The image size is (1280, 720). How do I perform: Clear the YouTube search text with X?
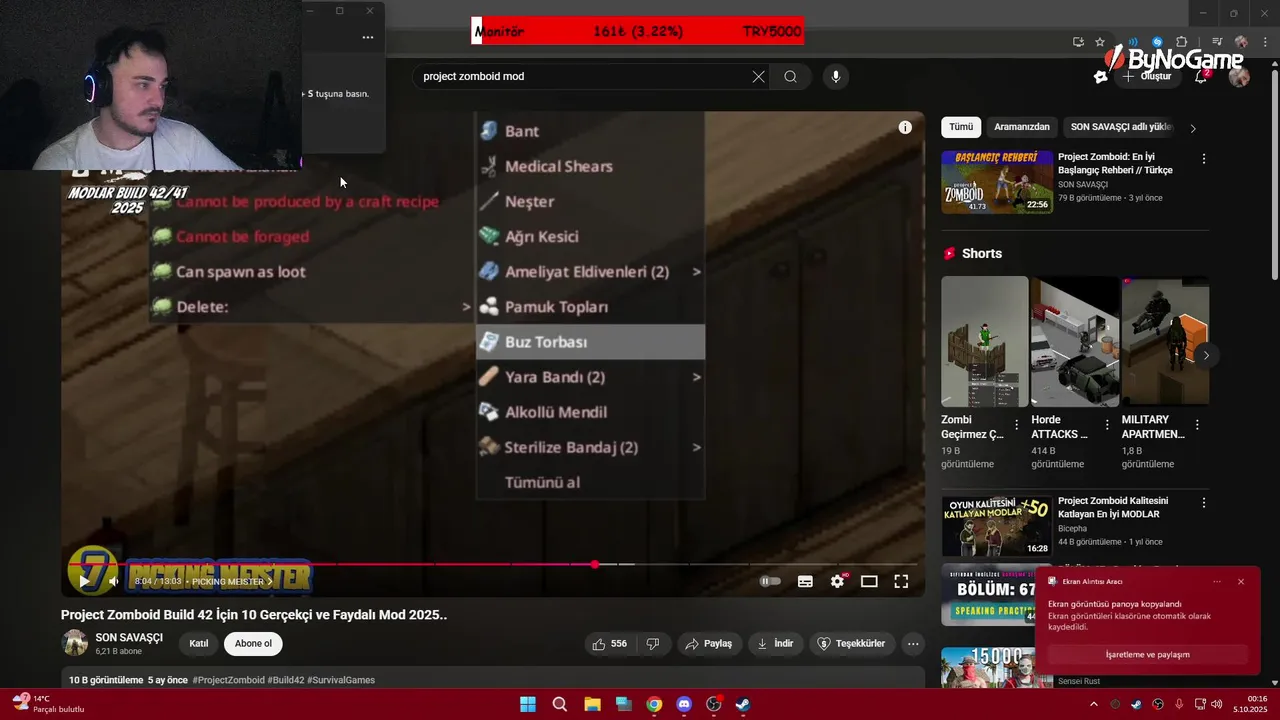(758, 76)
